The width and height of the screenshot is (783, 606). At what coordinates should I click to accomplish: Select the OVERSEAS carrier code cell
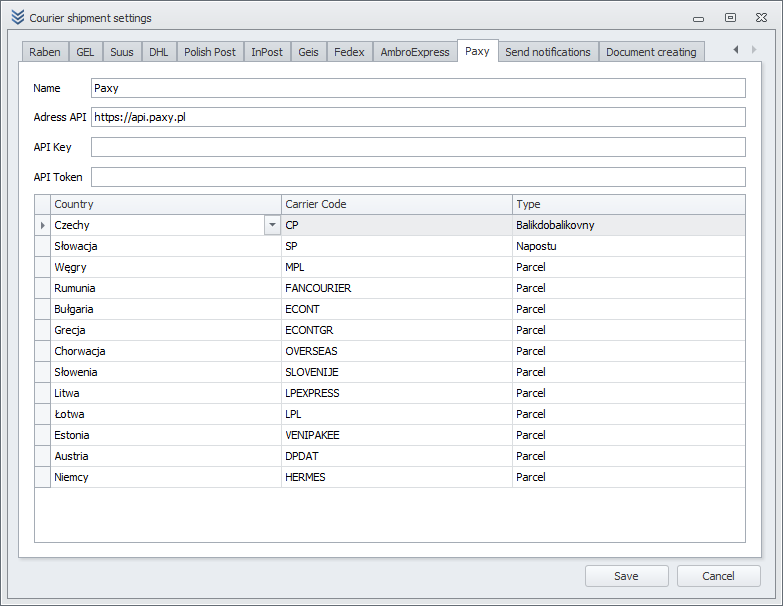pos(397,351)
